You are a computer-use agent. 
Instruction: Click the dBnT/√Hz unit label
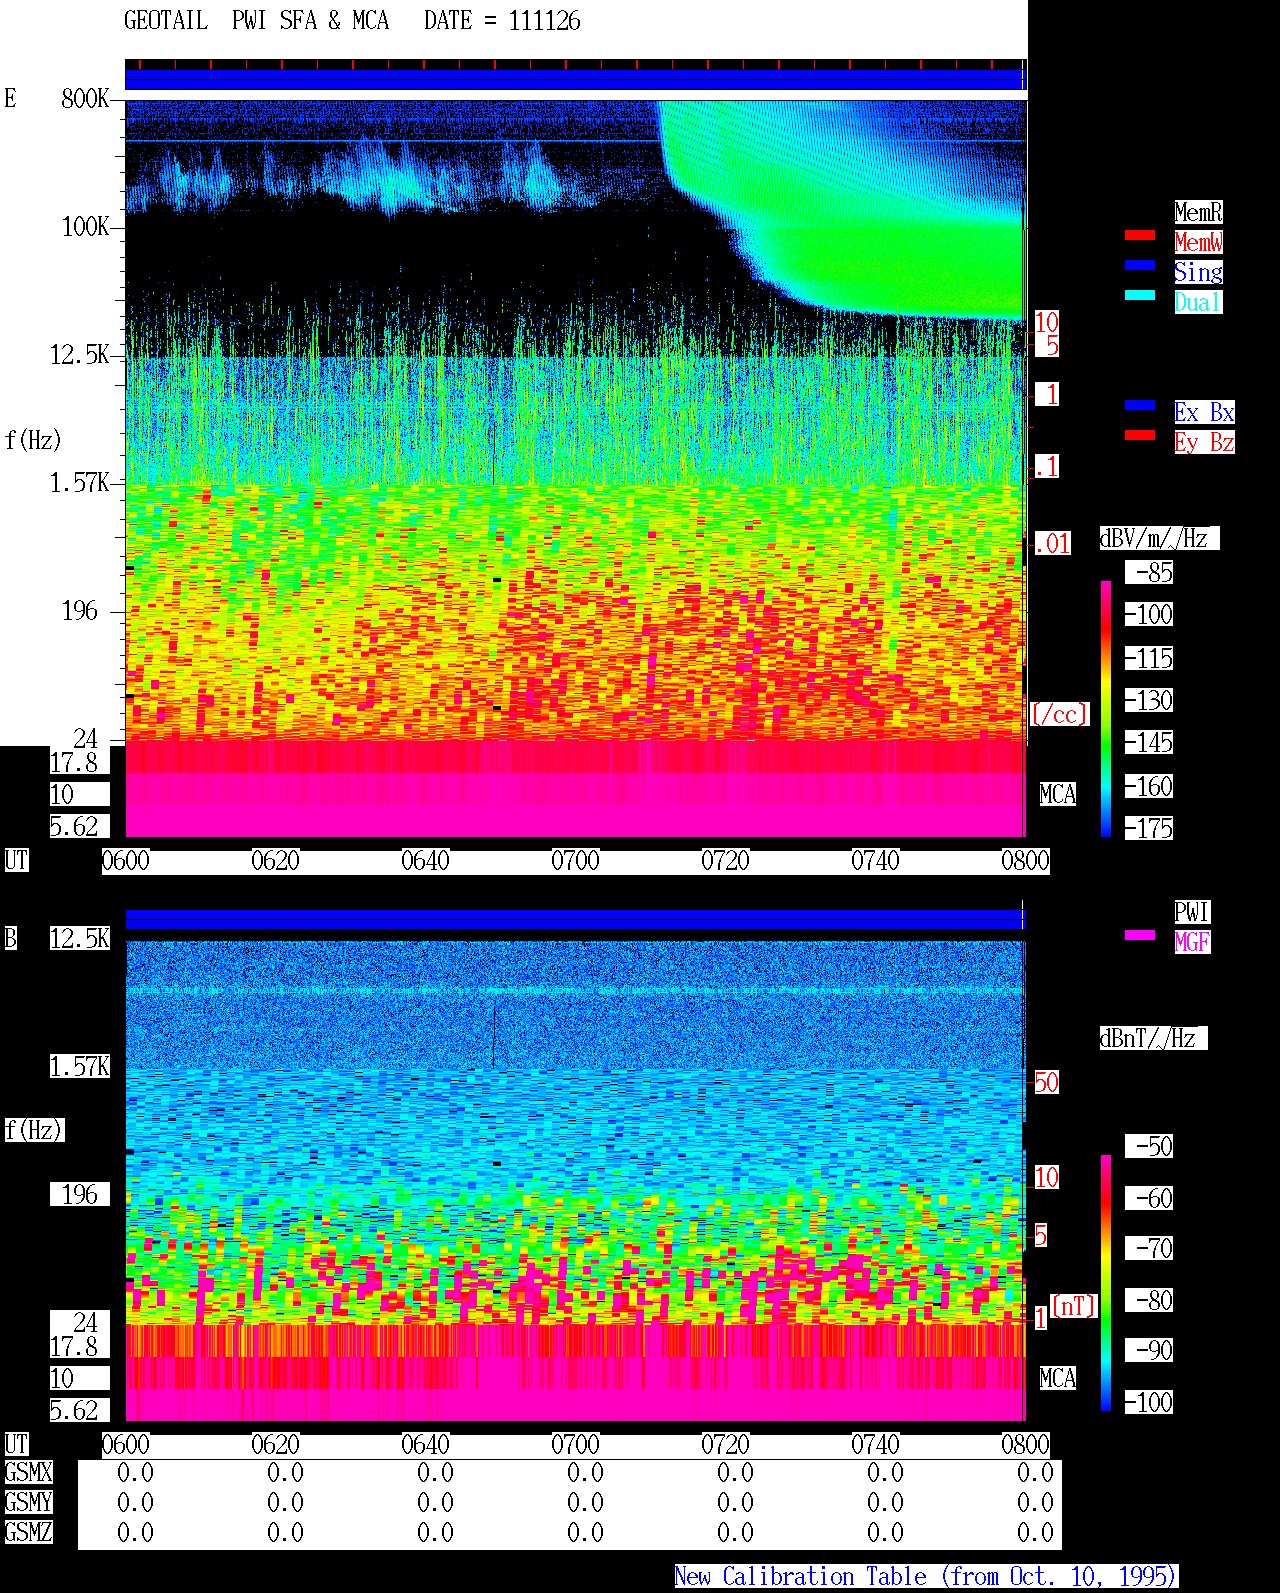[1153, 1038]
